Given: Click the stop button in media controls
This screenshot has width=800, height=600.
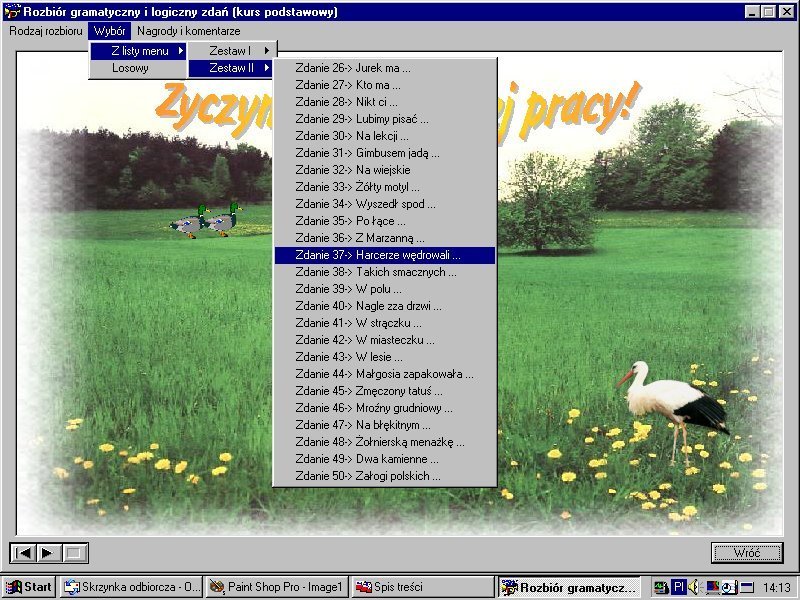Looking at the screenshot, I should 75,552.
